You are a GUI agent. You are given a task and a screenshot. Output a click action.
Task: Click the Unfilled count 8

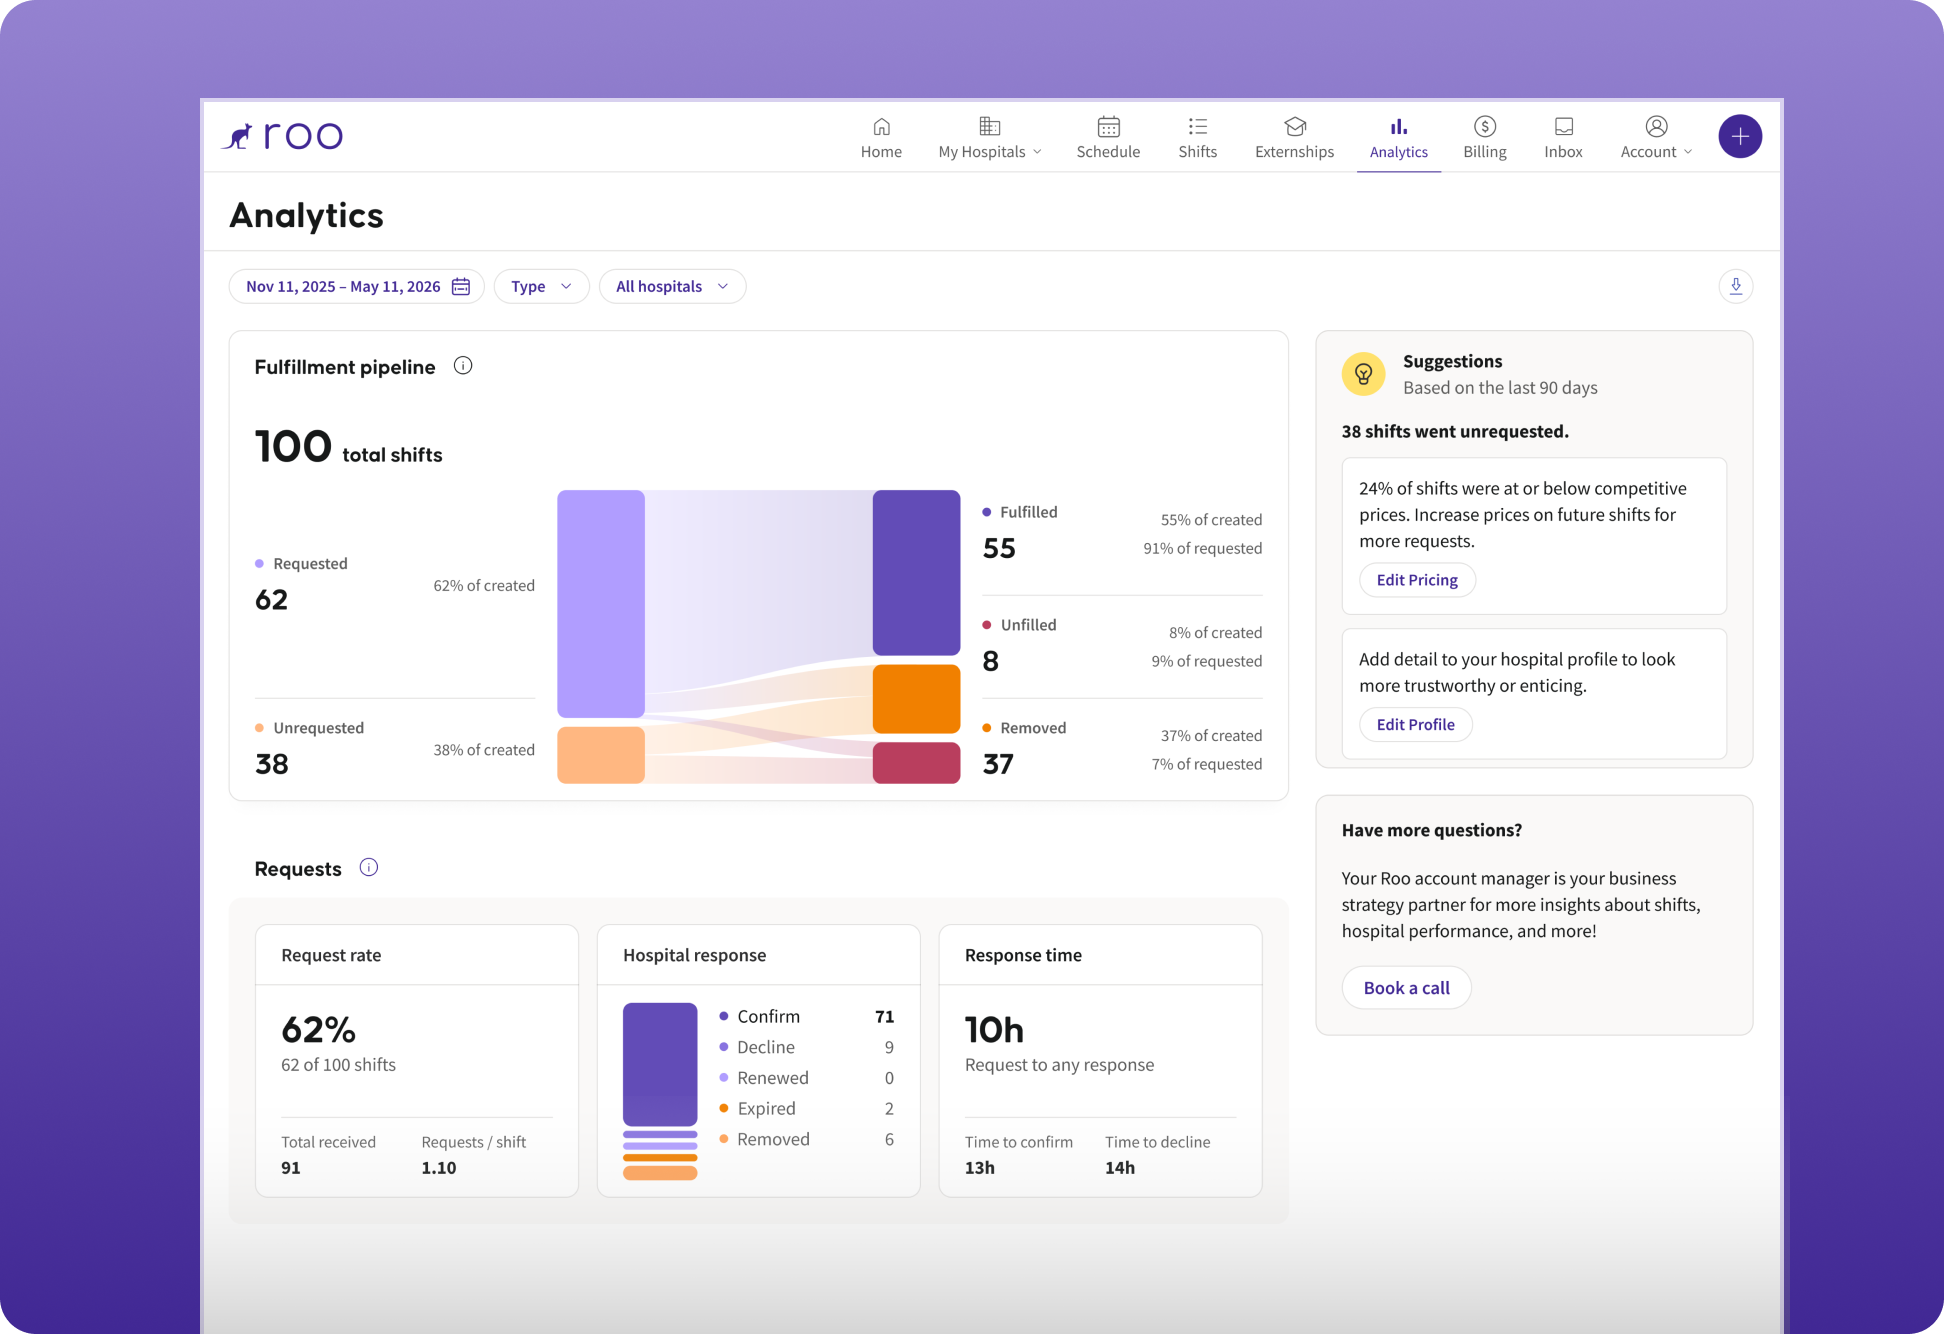(x=991, y=661)
